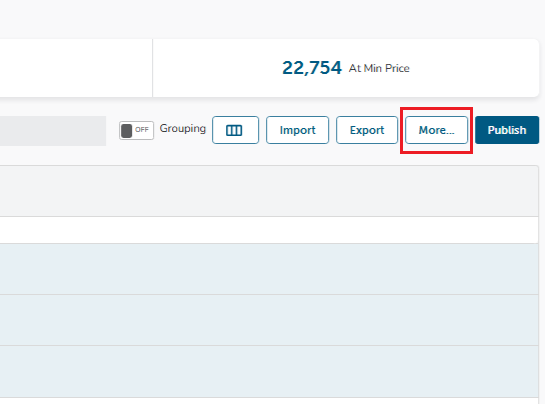545x404 pixels.
Task: Click the OFF label inside Grouping switch
Action: click(x=142, y=130)
